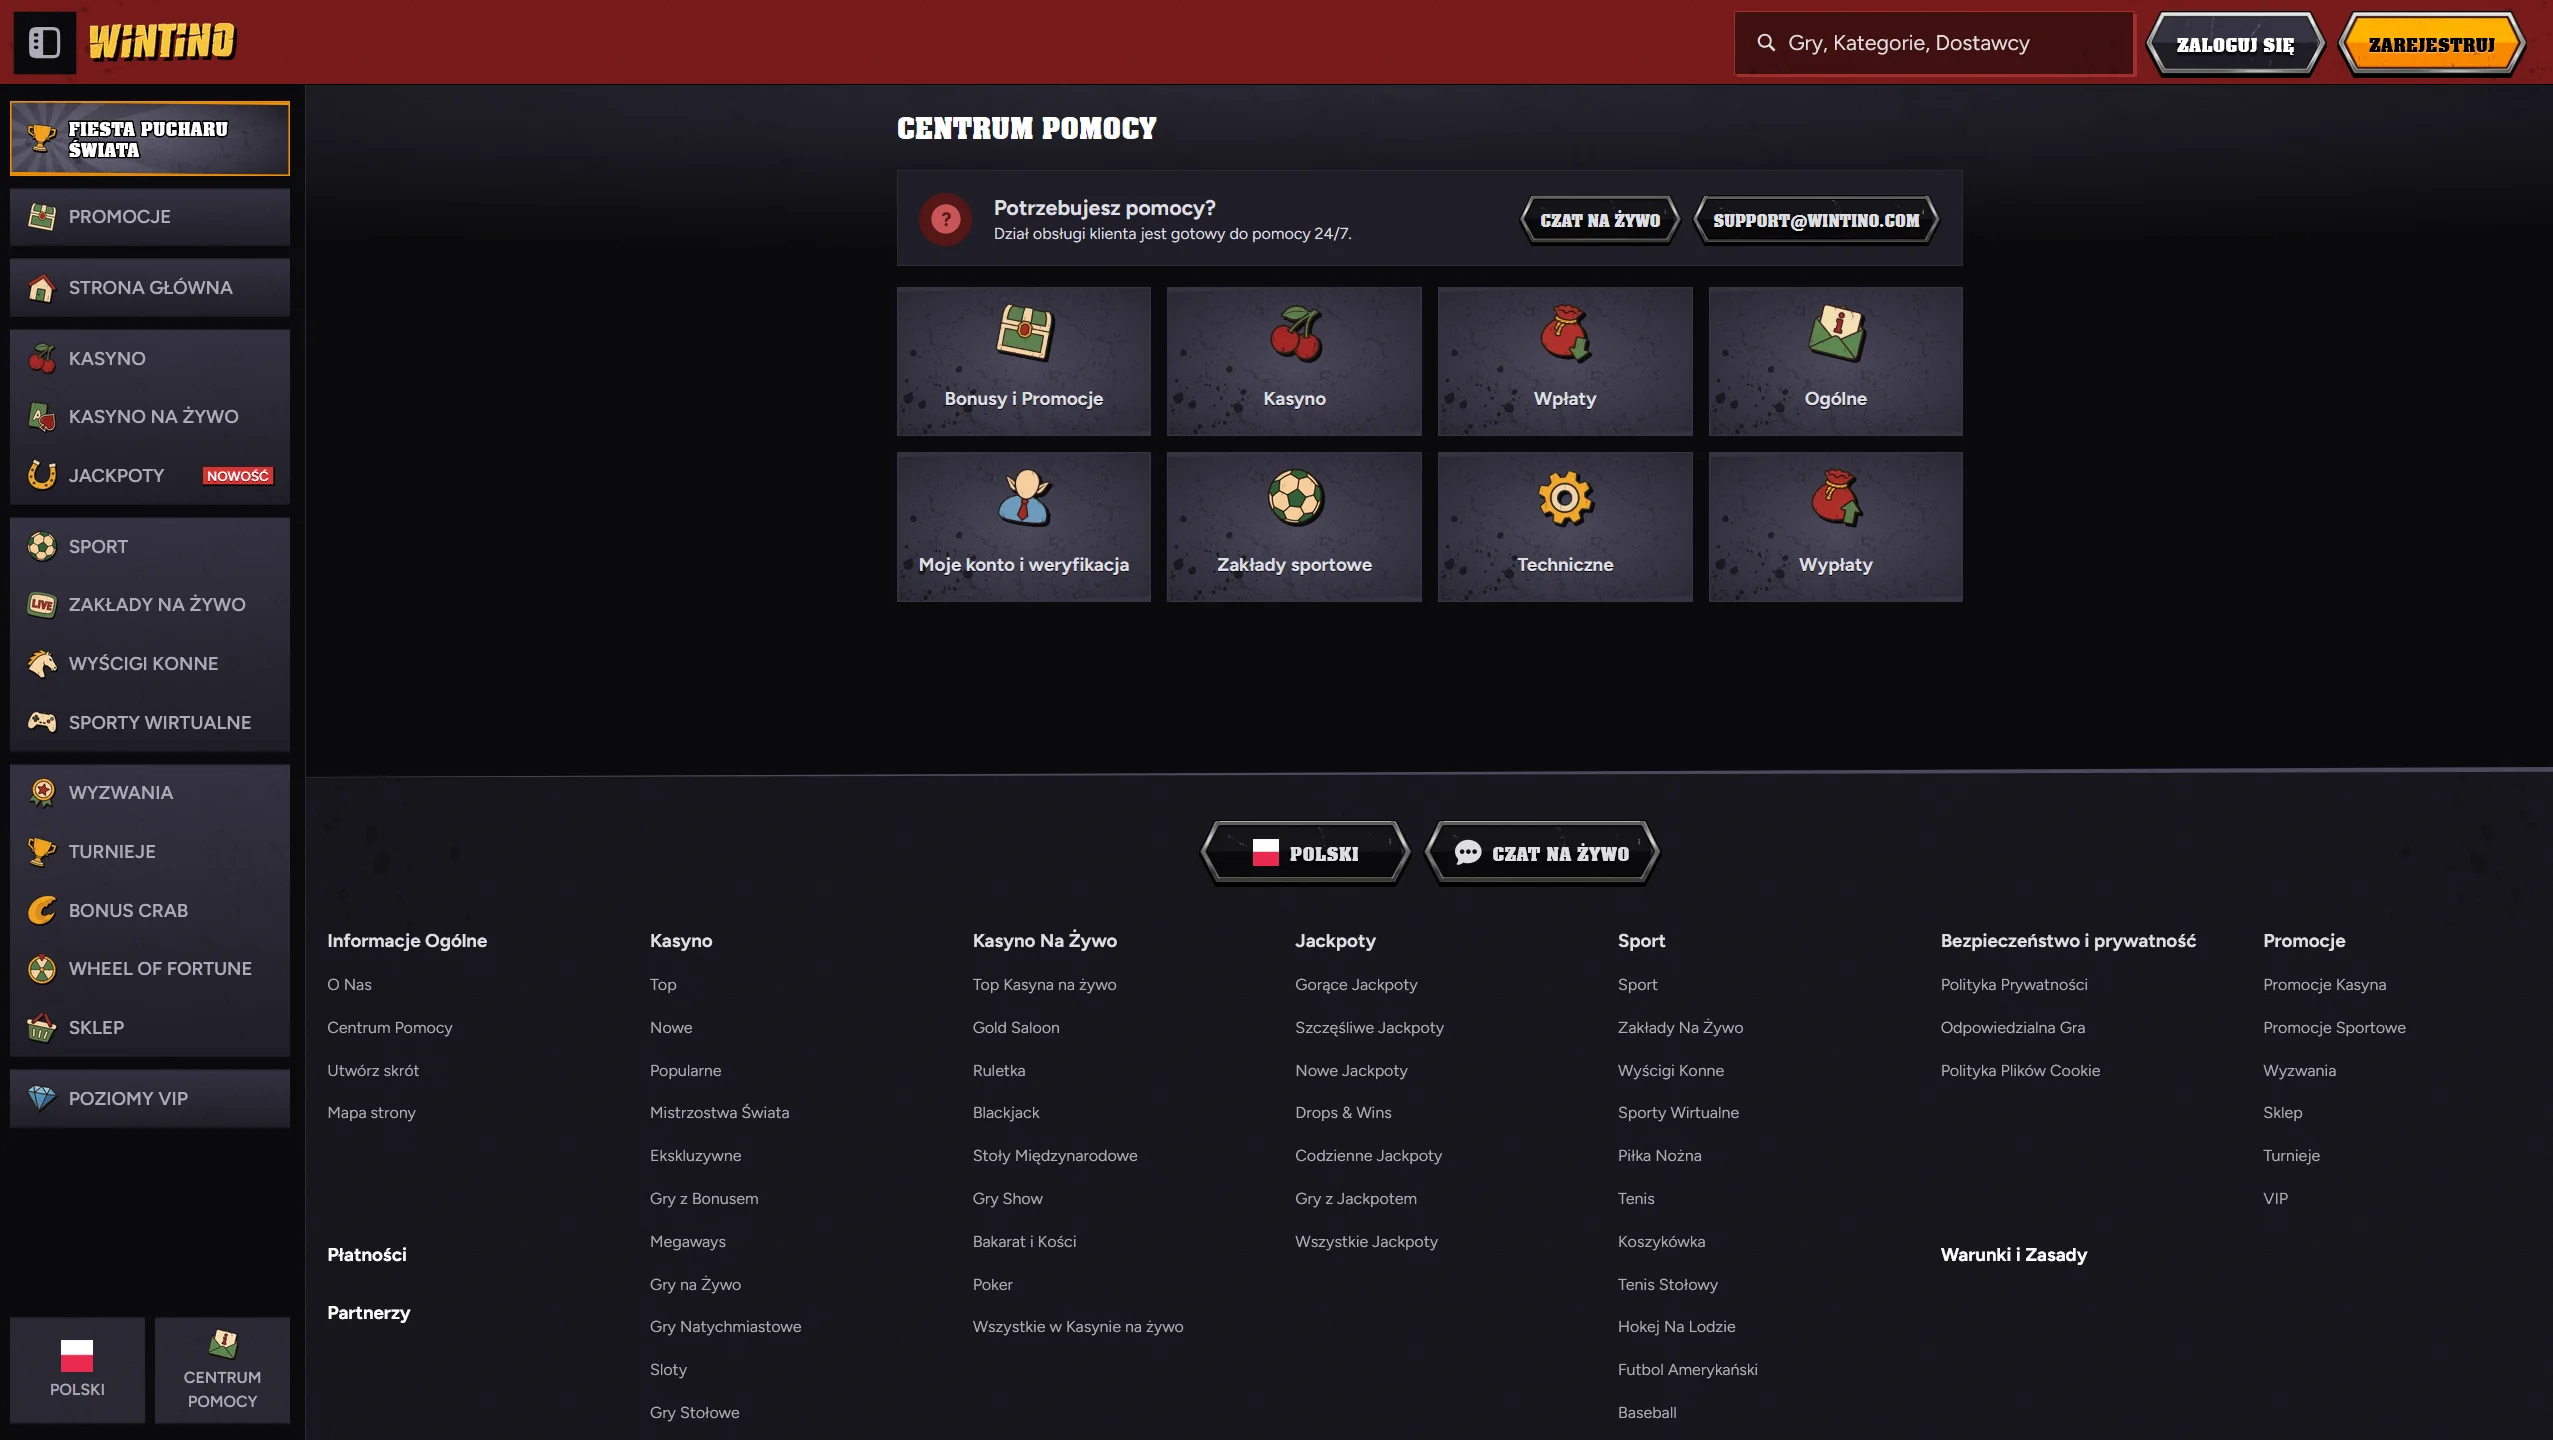
Task: Click the Partnerzy footer link
Action: point(369,1312)
